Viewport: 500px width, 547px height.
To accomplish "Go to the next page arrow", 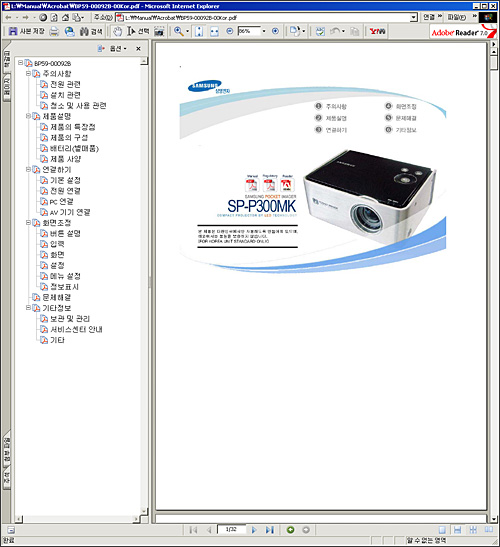I will tap(254, 530).
